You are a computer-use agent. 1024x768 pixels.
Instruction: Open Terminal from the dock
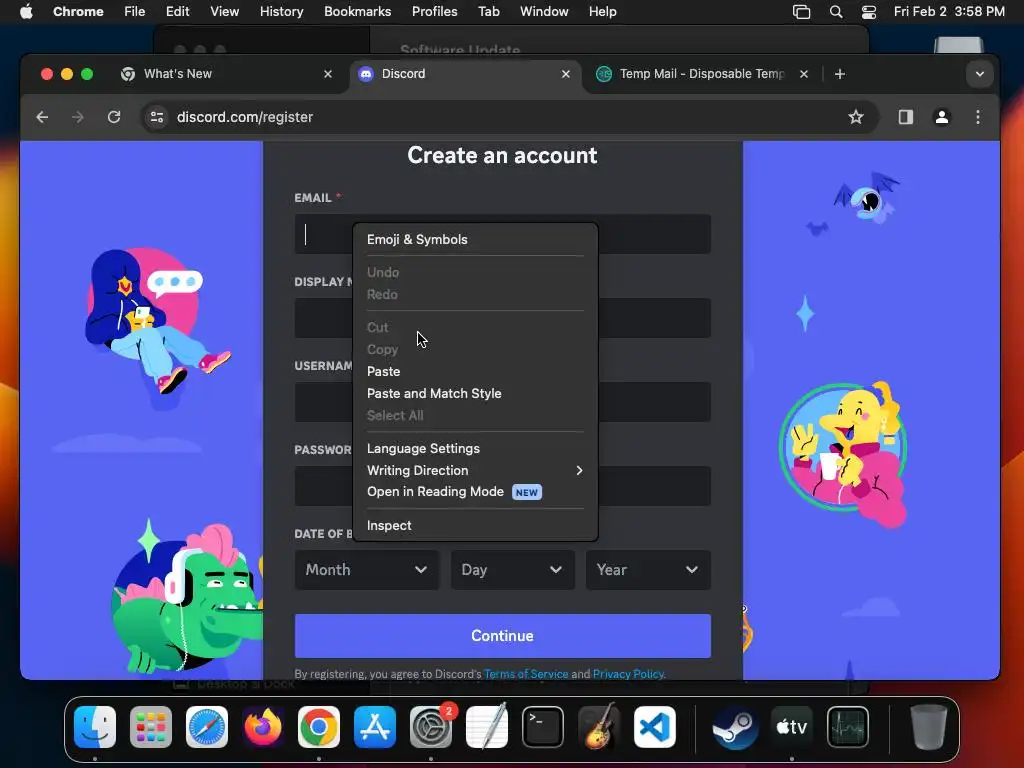click(543, 727)
